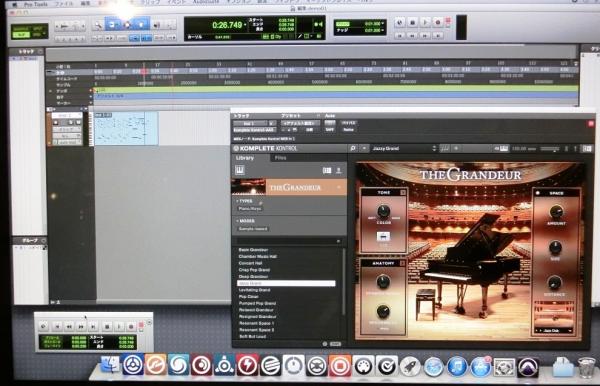Image resolution: width=600 pixels, height=386 pixels.
Task: Click the user content person icon in Library
Action: (x=339, y=170)
